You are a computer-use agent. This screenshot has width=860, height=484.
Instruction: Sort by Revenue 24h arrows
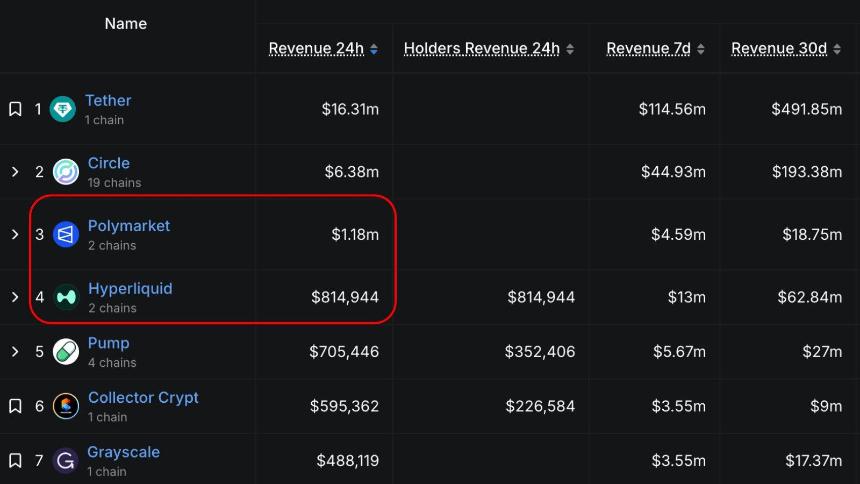[x=374, y=49]
